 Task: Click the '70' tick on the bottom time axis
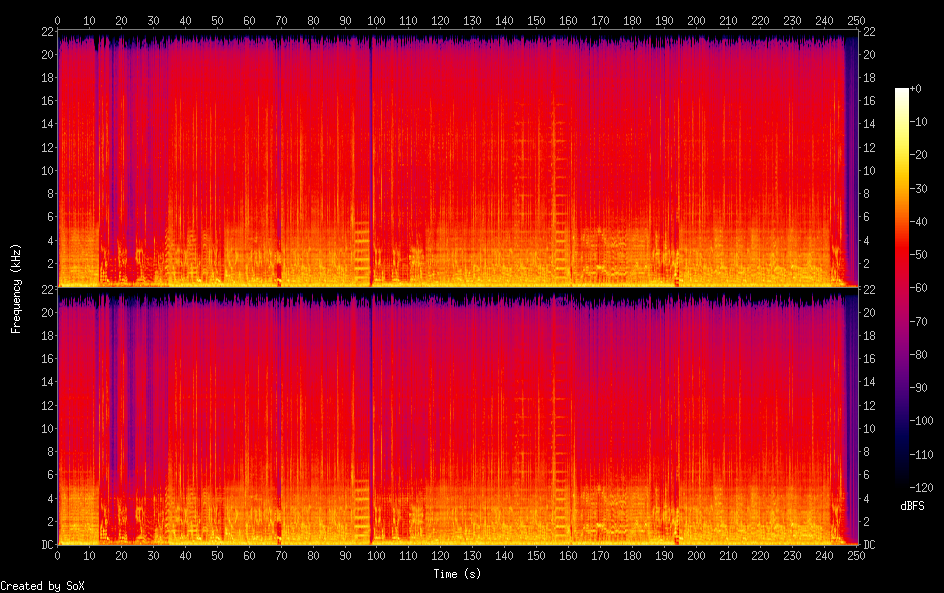(281, 556)
